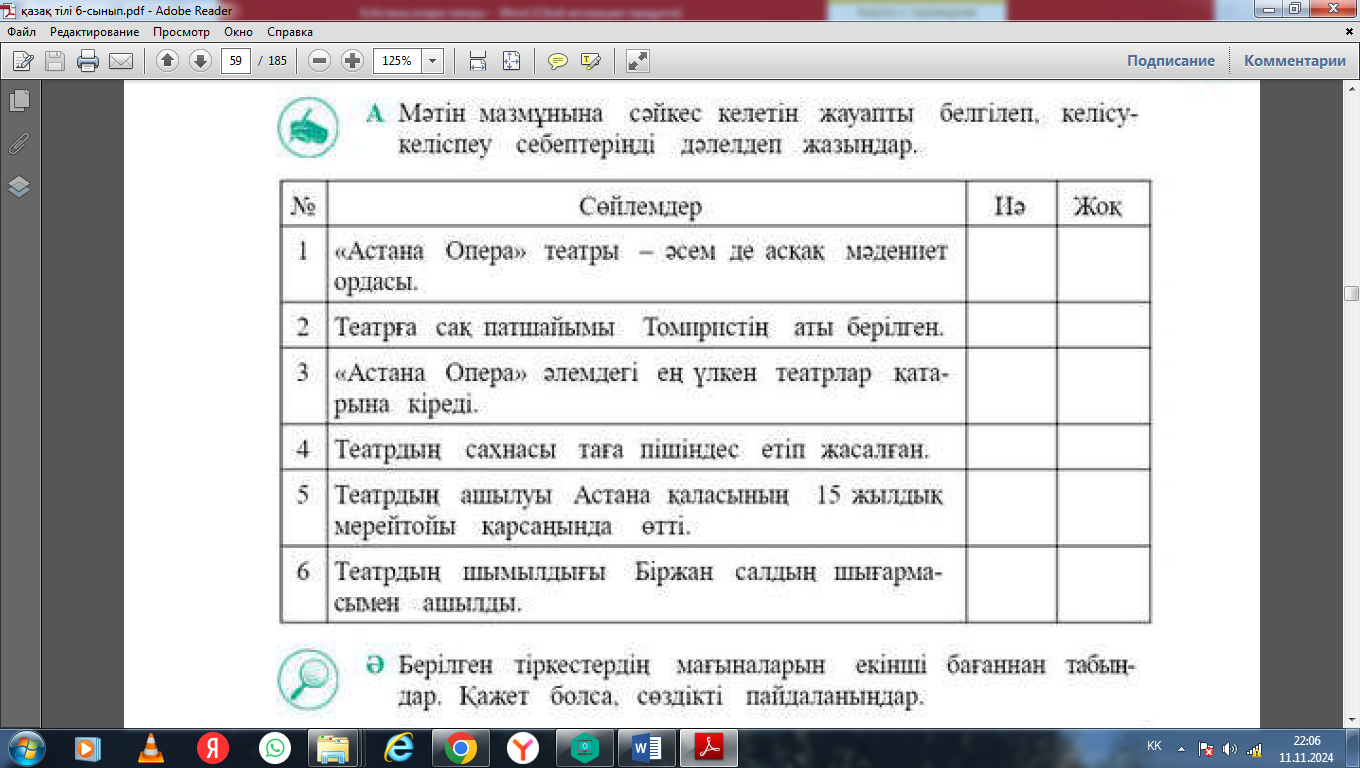Screen dimensions: 1360x768
Task: Zoom in with the plus button
Action: tap(353, 61)
